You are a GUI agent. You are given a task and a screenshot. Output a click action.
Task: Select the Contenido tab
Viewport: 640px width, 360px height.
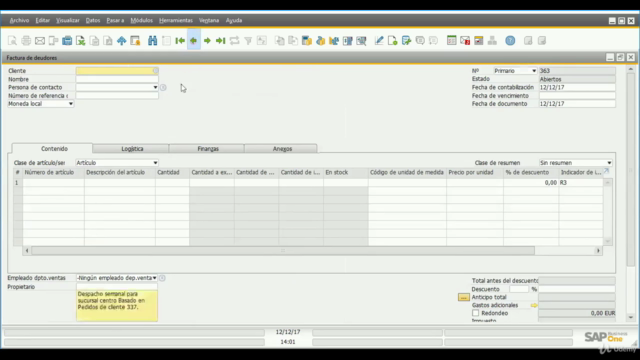point(54,149)
